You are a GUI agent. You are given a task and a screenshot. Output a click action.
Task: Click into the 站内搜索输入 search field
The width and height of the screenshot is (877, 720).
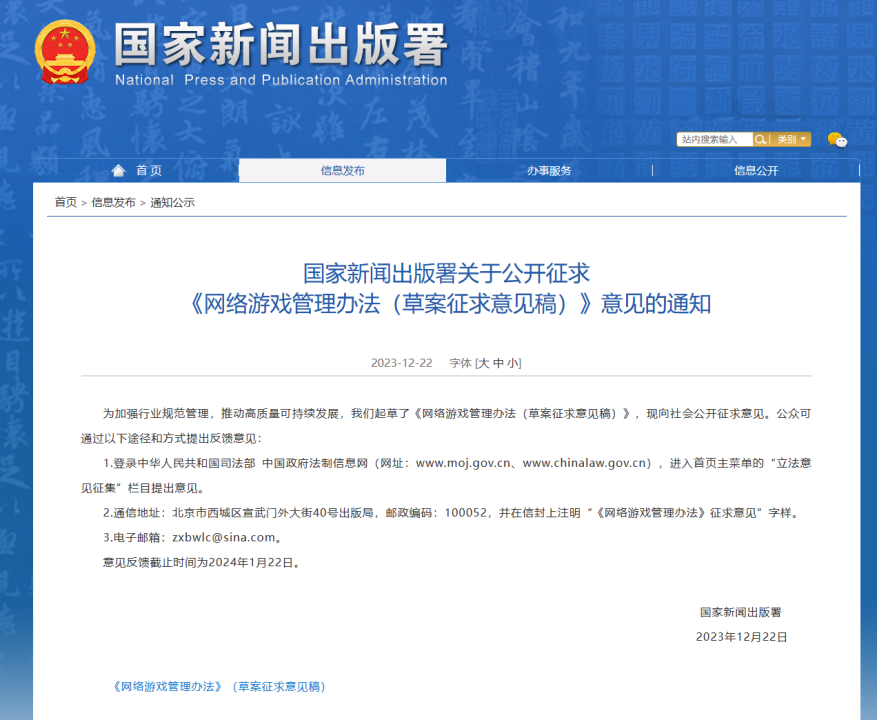[x=714, y=140]
